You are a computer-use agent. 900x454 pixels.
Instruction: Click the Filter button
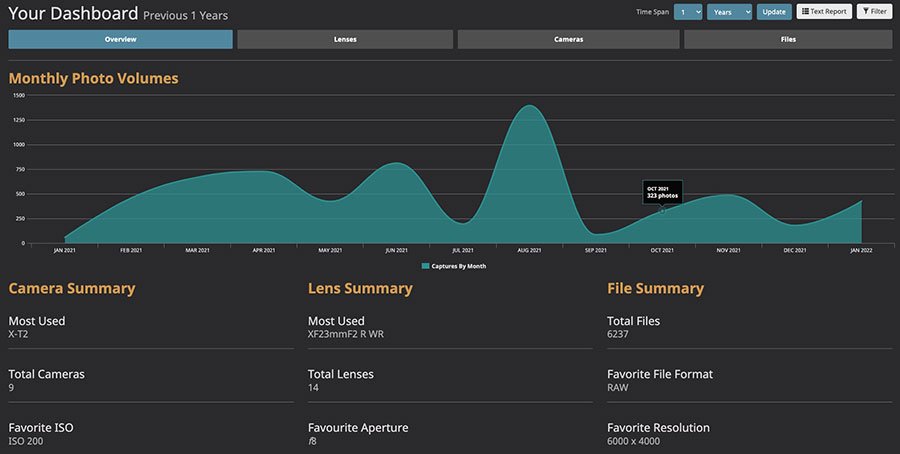874,11
